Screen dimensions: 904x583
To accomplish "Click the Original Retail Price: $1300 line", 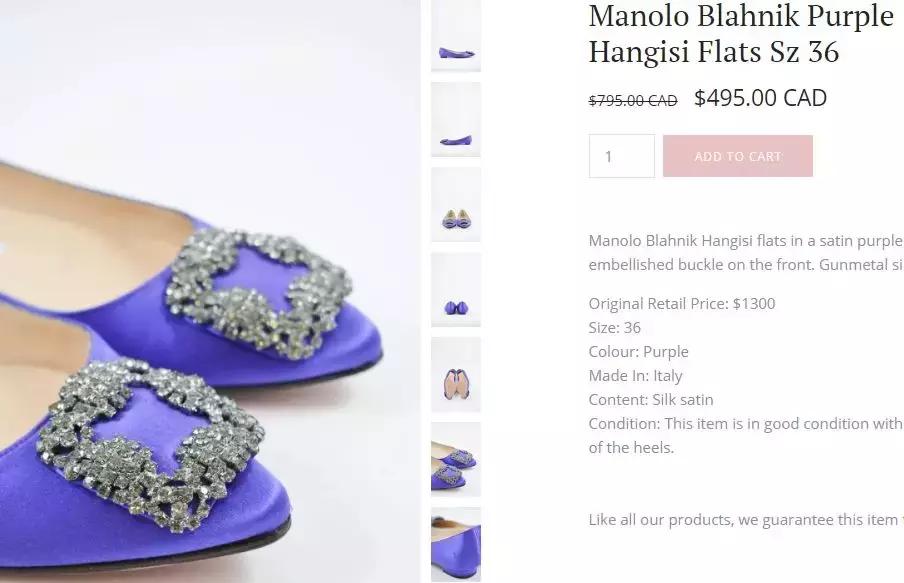I will [682, 304].
